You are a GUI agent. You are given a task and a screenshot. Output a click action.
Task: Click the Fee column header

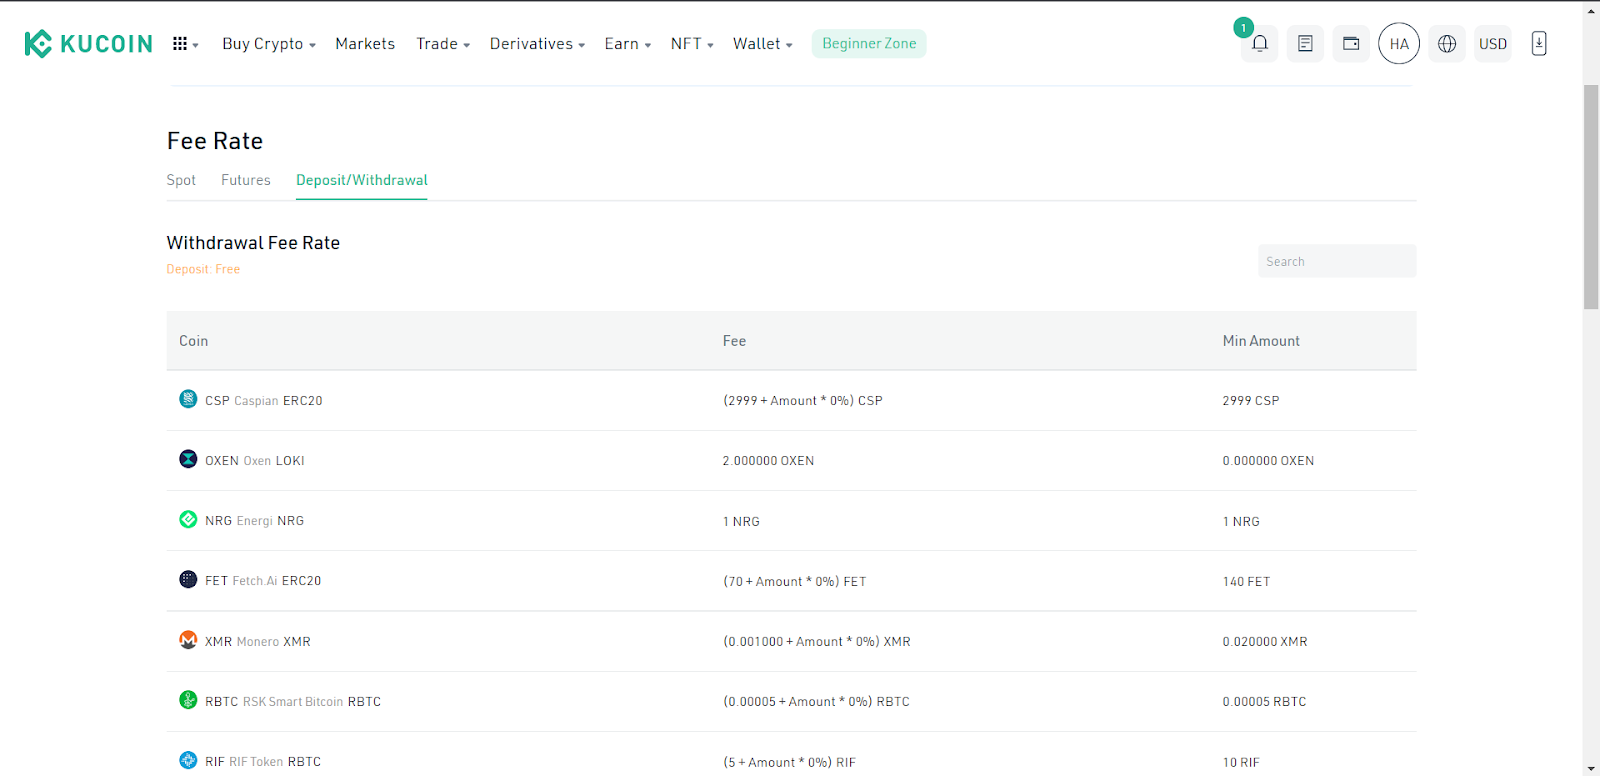735,341
